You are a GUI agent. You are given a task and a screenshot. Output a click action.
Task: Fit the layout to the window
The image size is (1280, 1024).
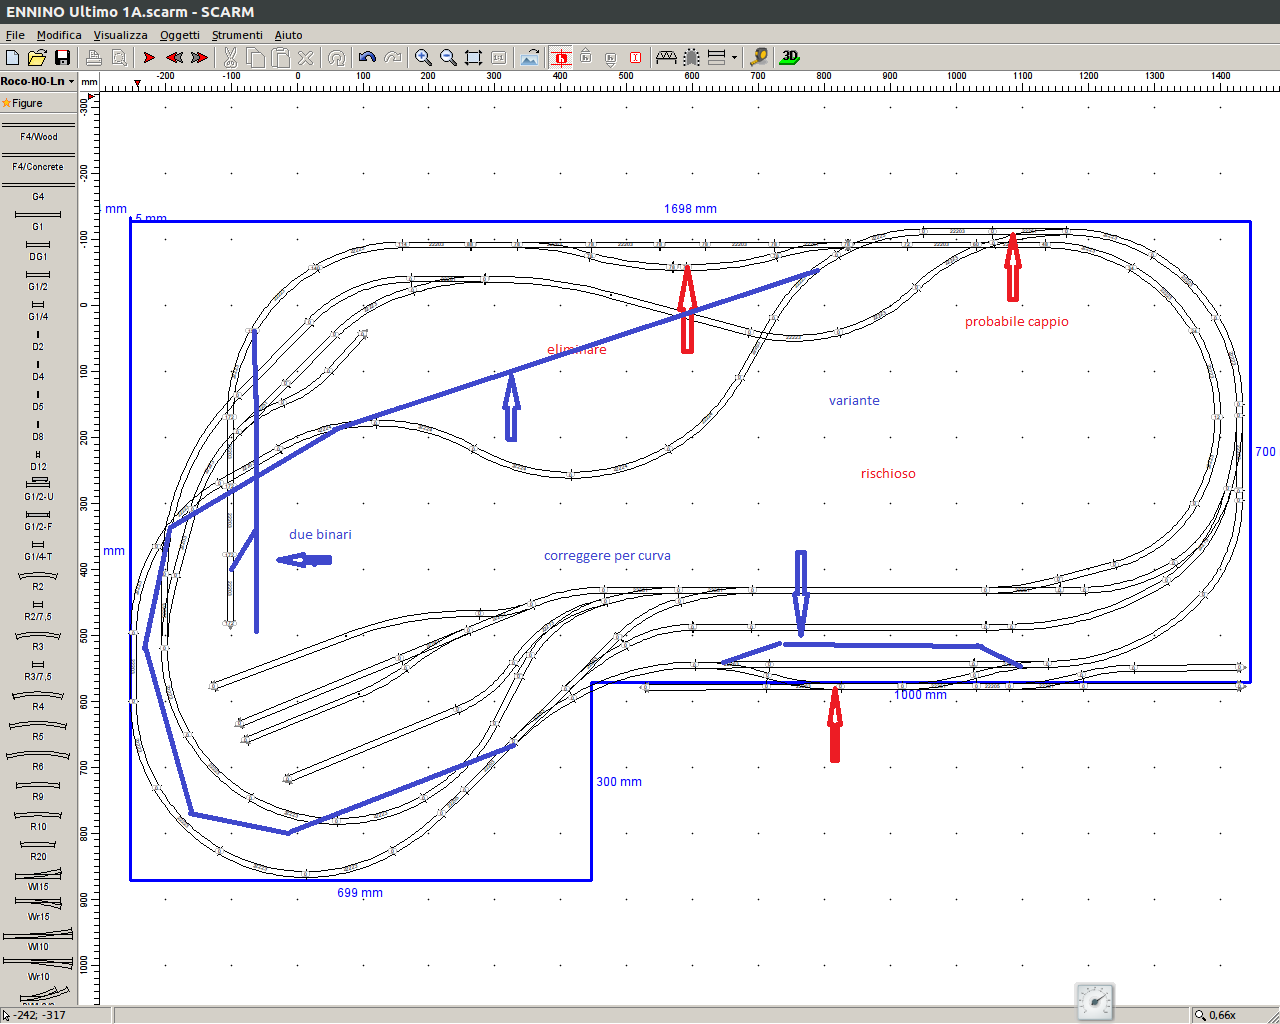(473, 57)
